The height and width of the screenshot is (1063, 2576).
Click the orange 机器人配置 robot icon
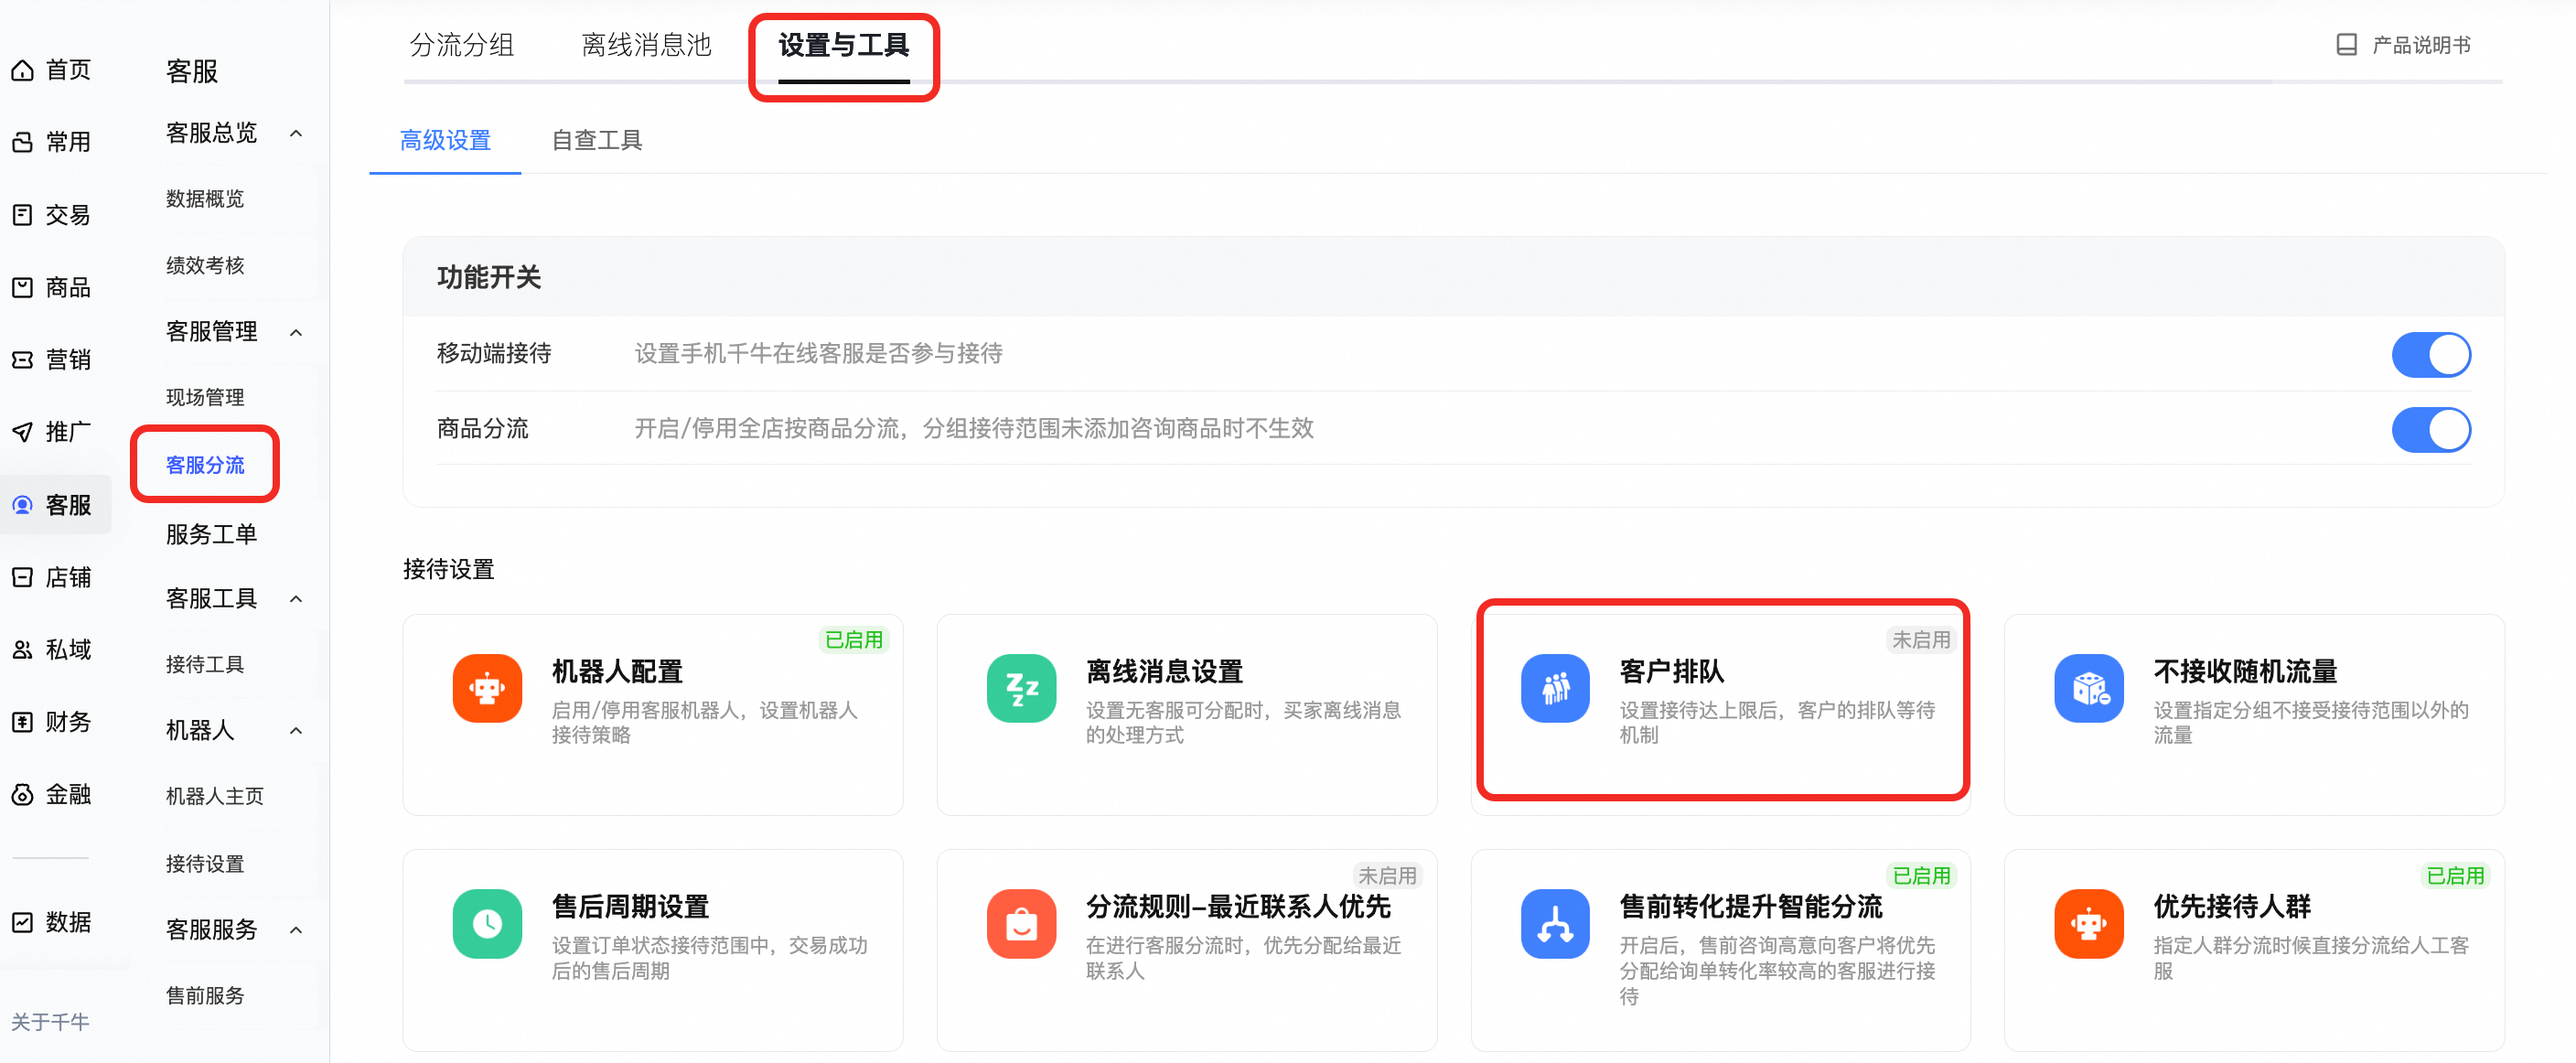click(487, 688)
